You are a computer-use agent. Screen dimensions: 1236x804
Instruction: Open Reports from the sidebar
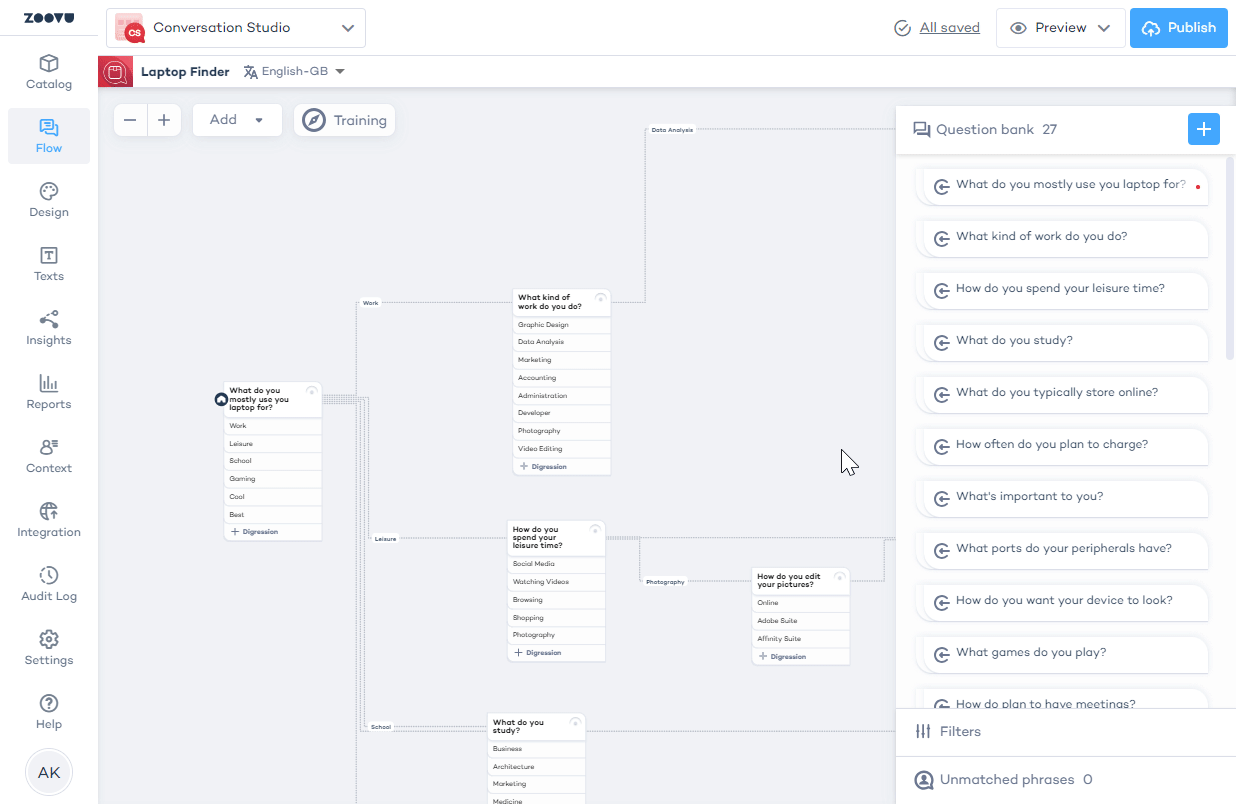click(49, 392)
